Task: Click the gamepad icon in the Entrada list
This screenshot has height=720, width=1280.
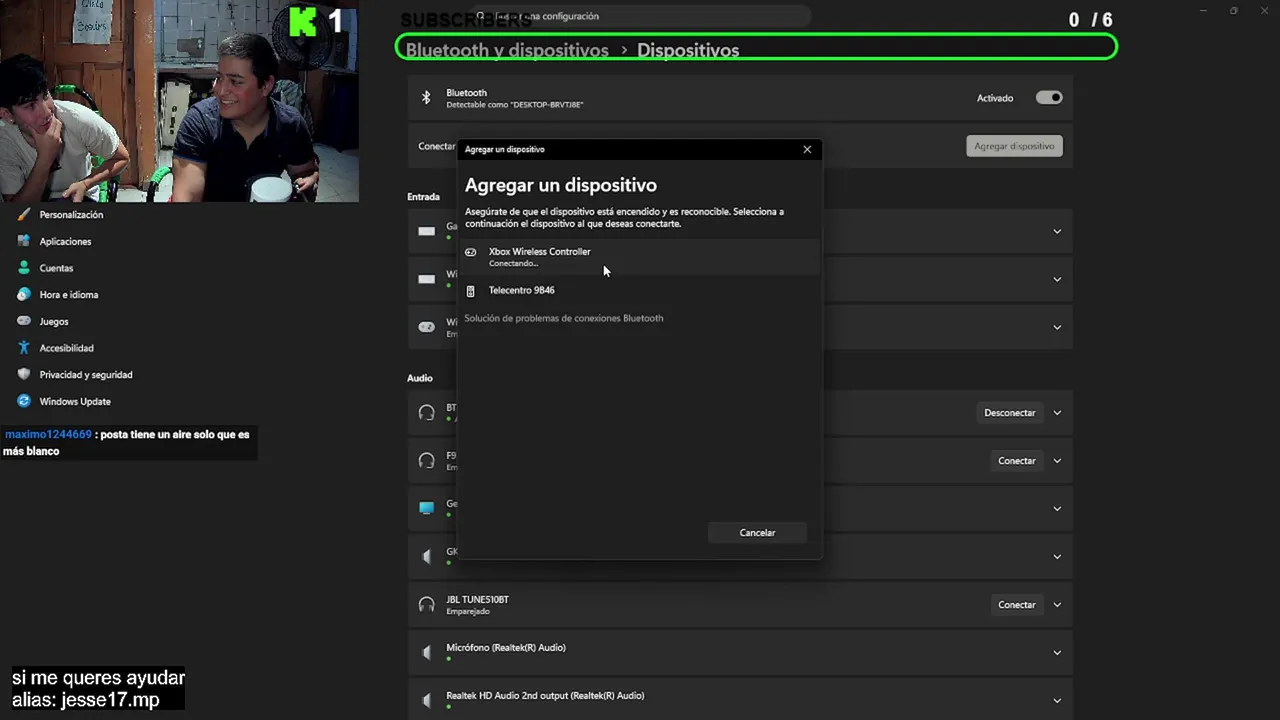Action: (427, 327)
